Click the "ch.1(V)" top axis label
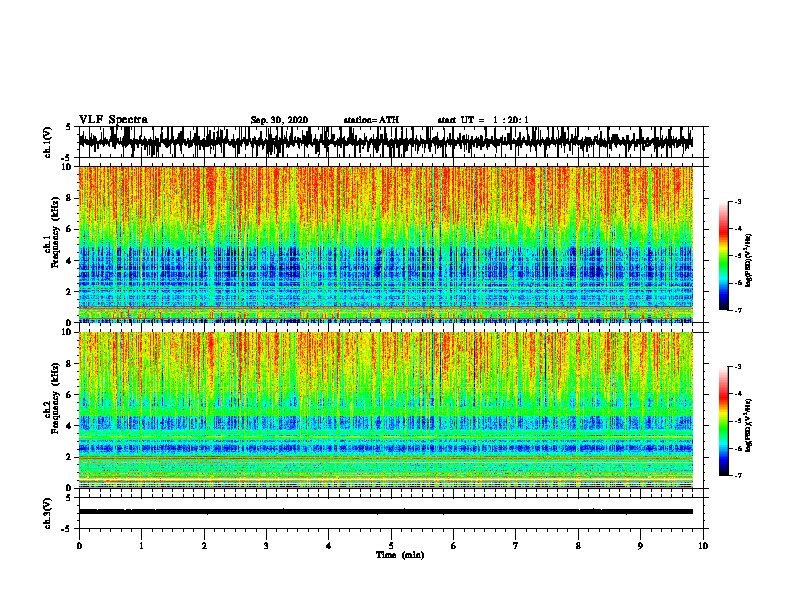 click(x=48, y=142)
